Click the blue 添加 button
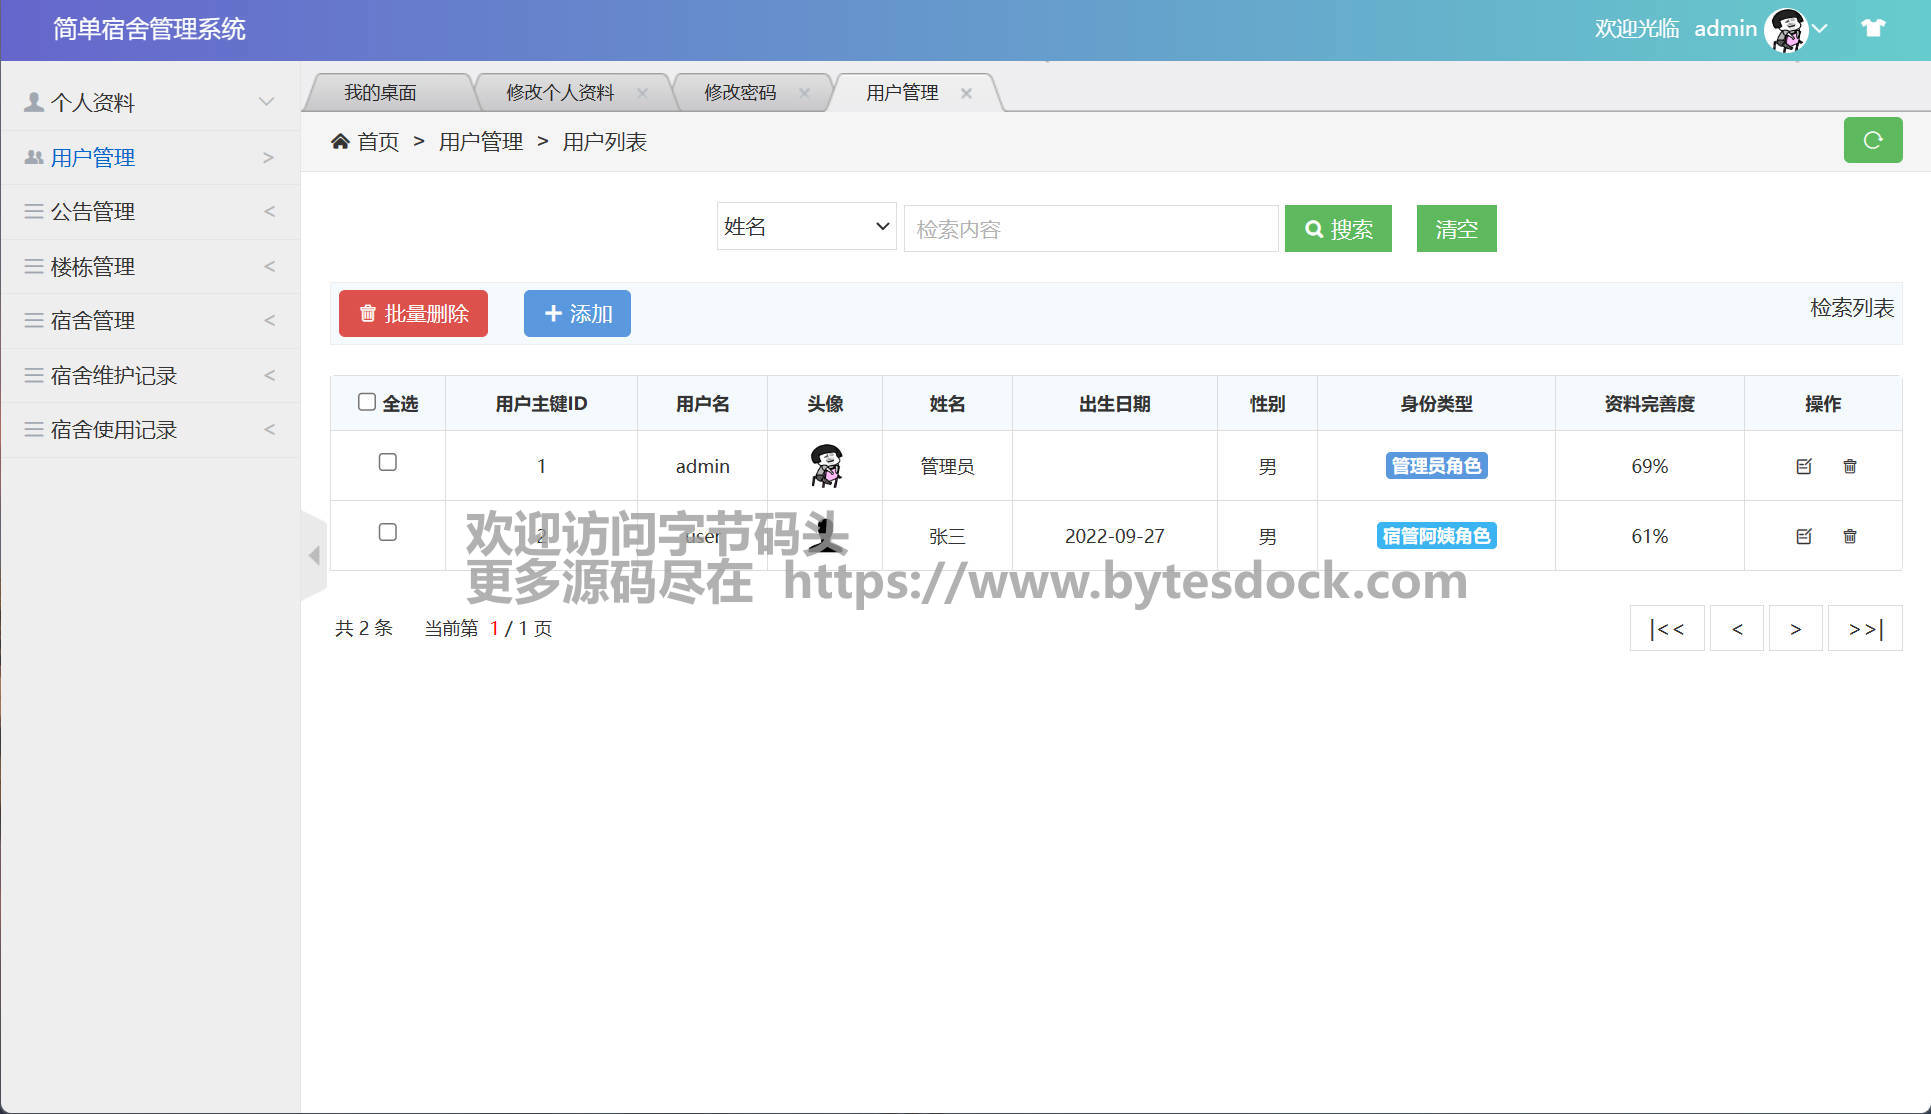 point(577,314)
